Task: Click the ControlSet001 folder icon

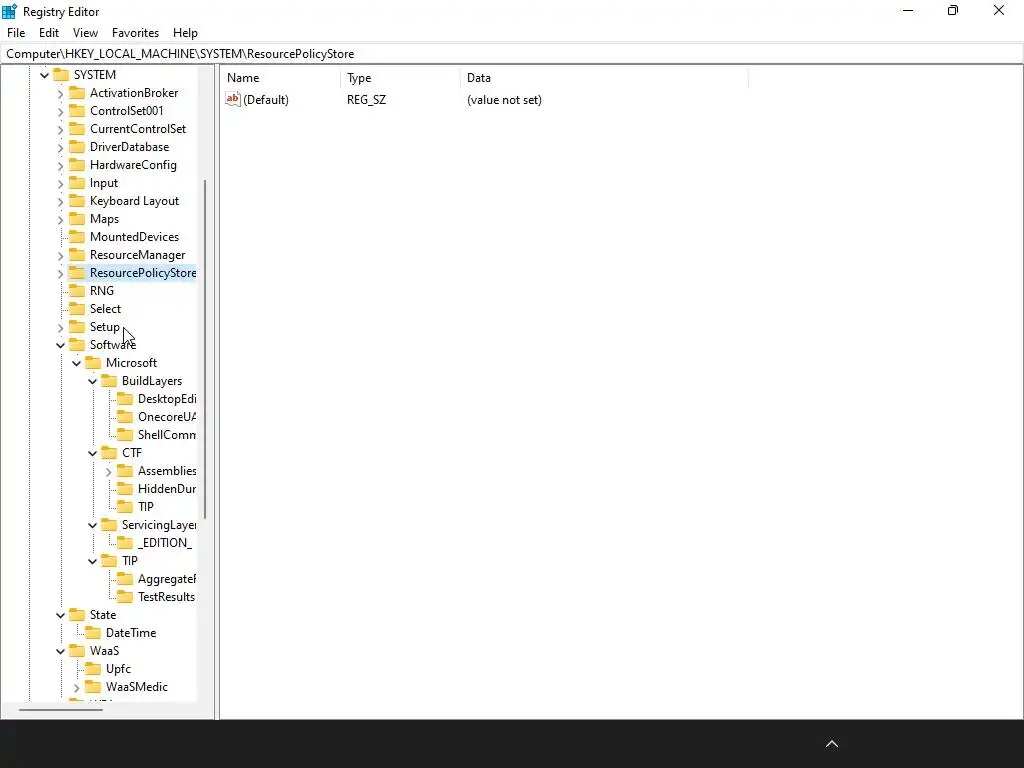Action: 77,110
